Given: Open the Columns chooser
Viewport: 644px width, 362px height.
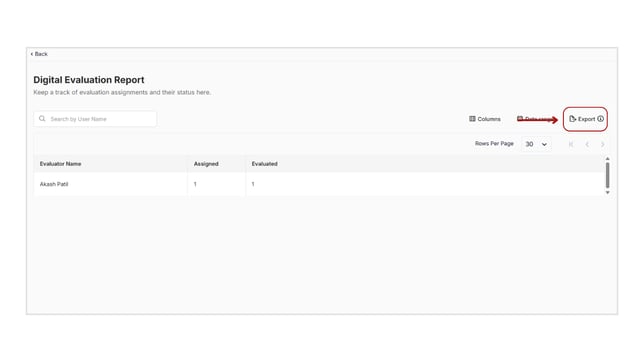Looking at the screenshot, I should (485, 119).
